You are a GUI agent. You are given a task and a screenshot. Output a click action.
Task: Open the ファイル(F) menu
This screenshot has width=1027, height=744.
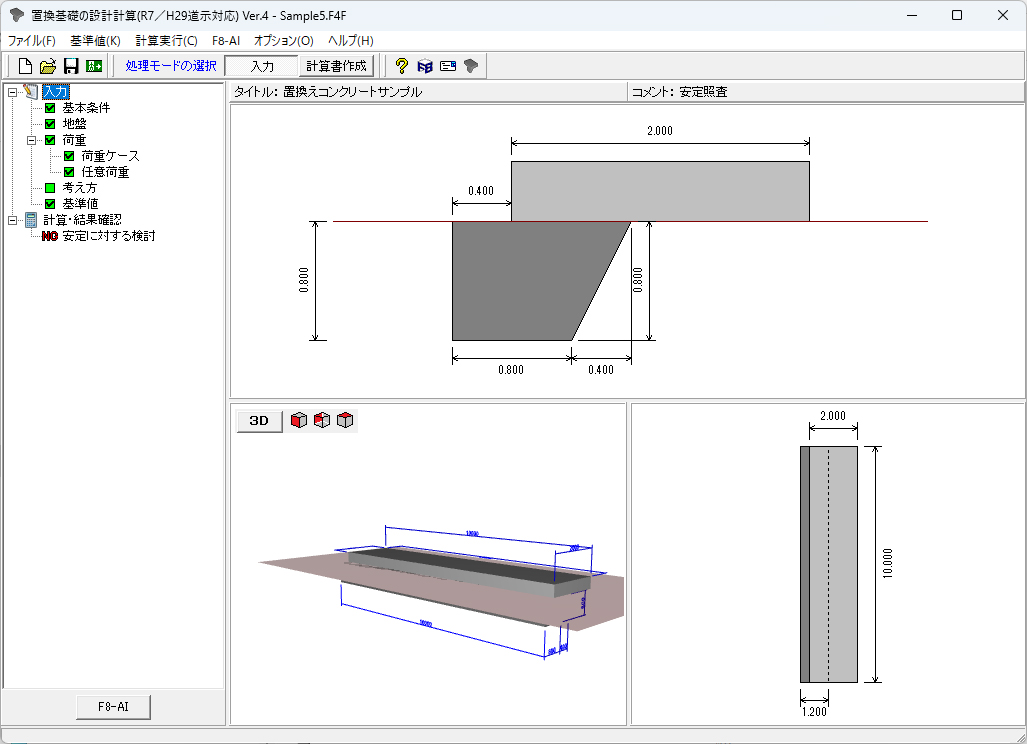tap(31, 41)
